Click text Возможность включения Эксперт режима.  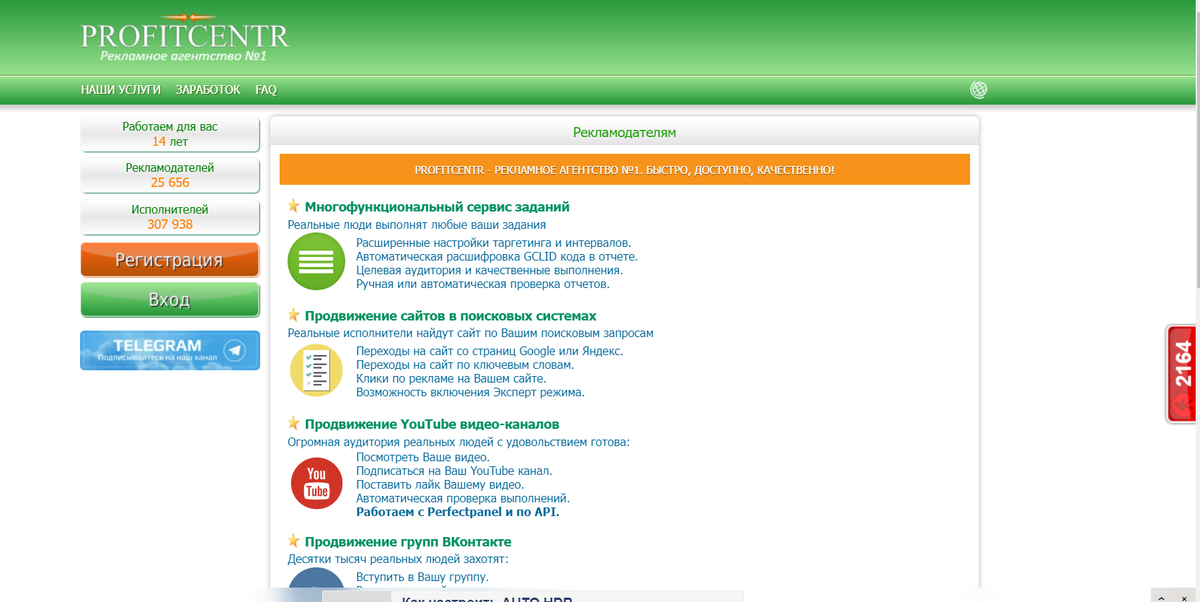point(470,393)
